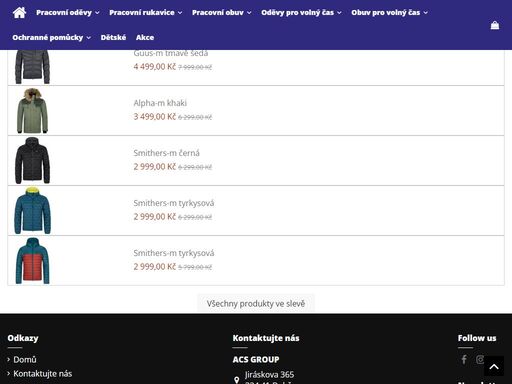Click price 4 499,00 Kč

point(154,67)
